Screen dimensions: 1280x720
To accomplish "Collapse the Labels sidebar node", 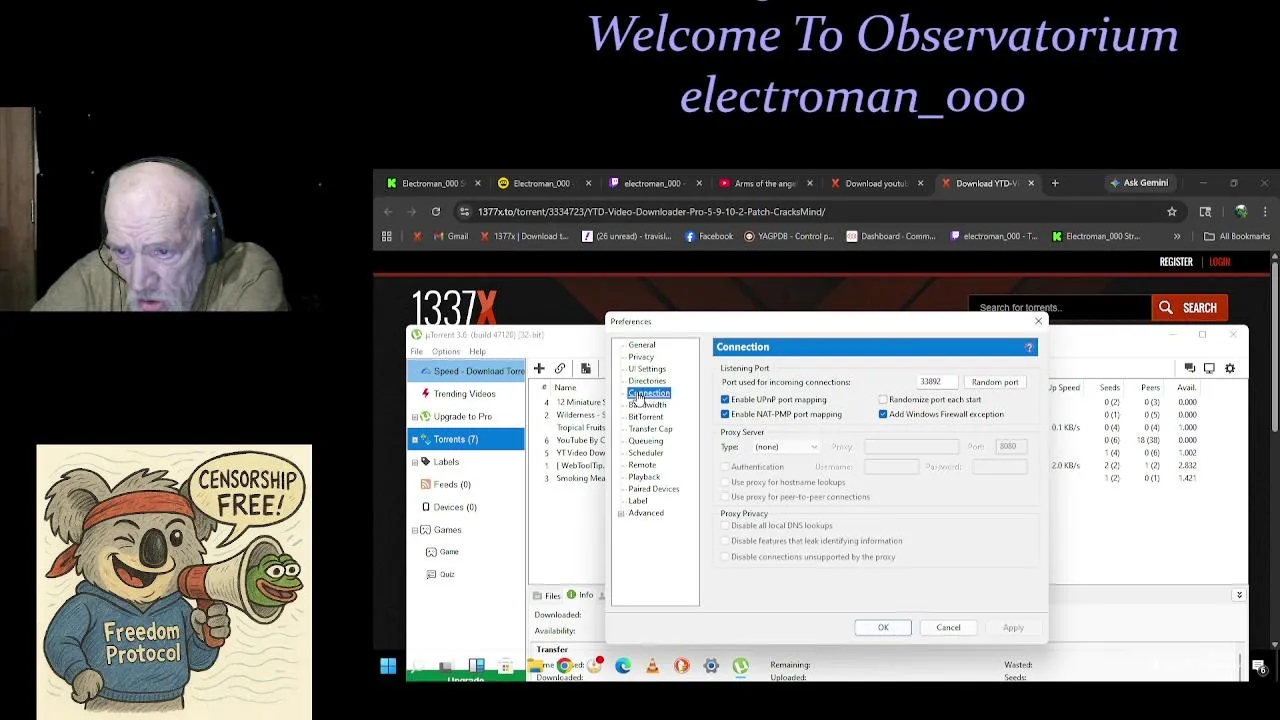I will coord(415,462).
